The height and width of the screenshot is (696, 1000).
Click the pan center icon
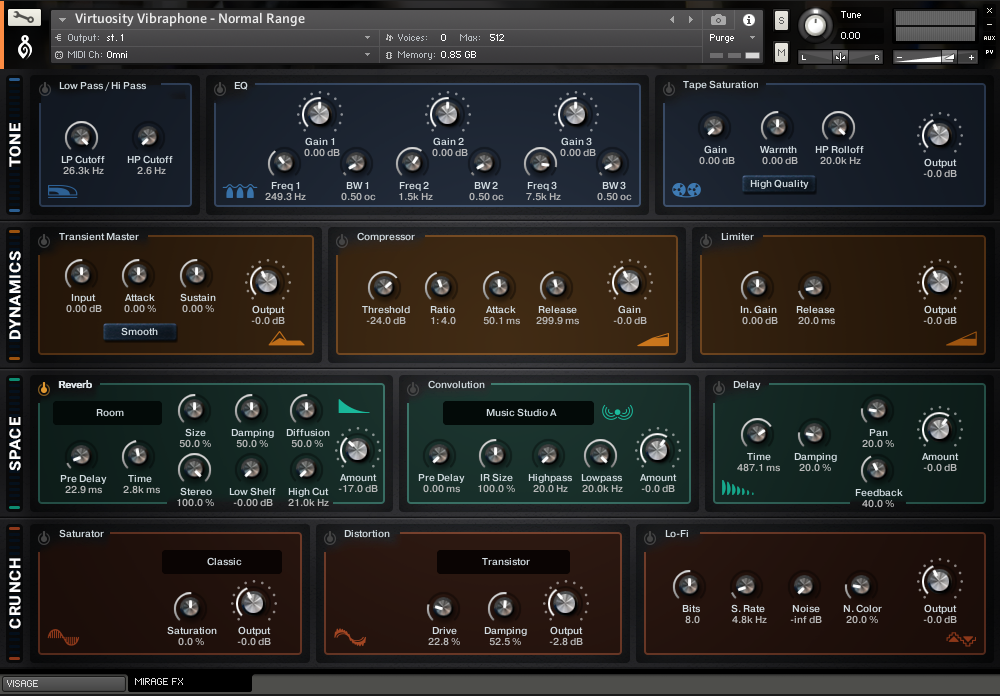(x=841, y=57)
